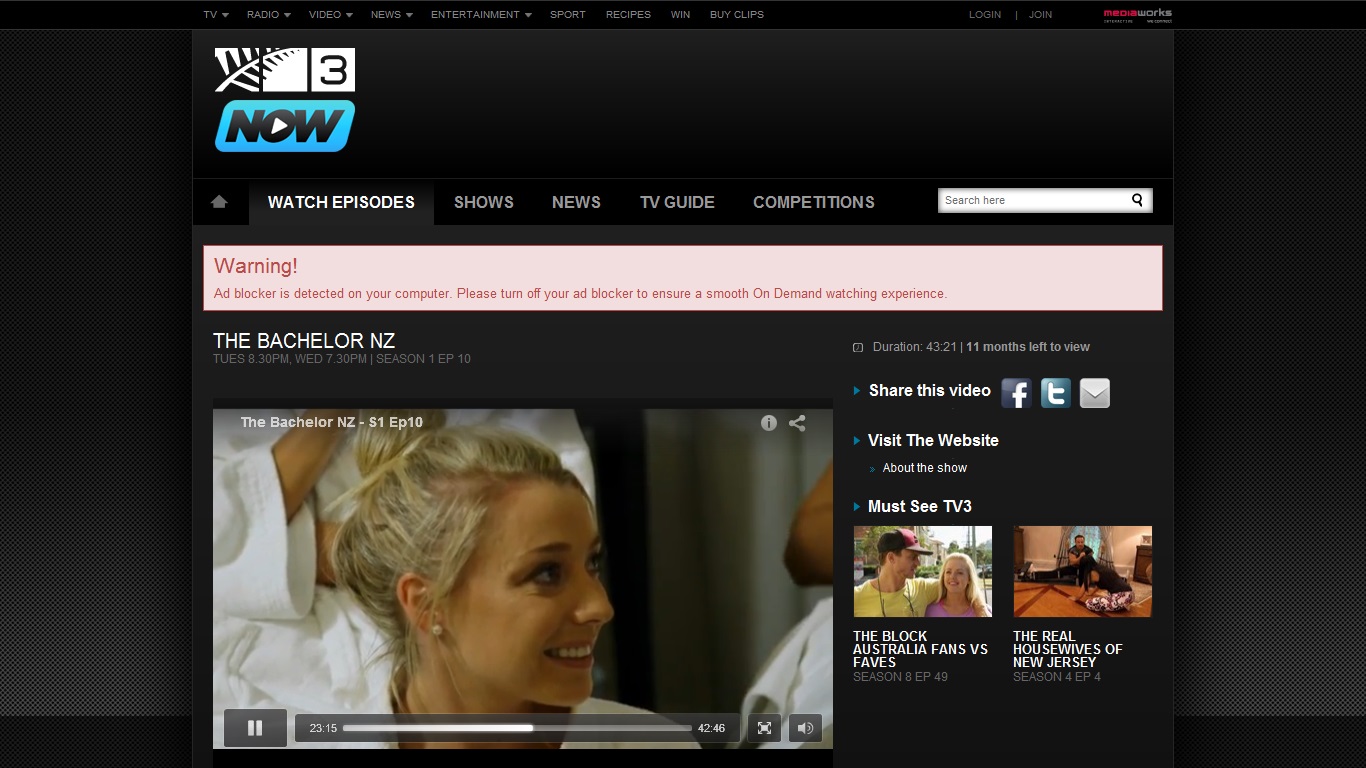Pause the video playback
The image size is (1366, 768).
coord(255,728)
